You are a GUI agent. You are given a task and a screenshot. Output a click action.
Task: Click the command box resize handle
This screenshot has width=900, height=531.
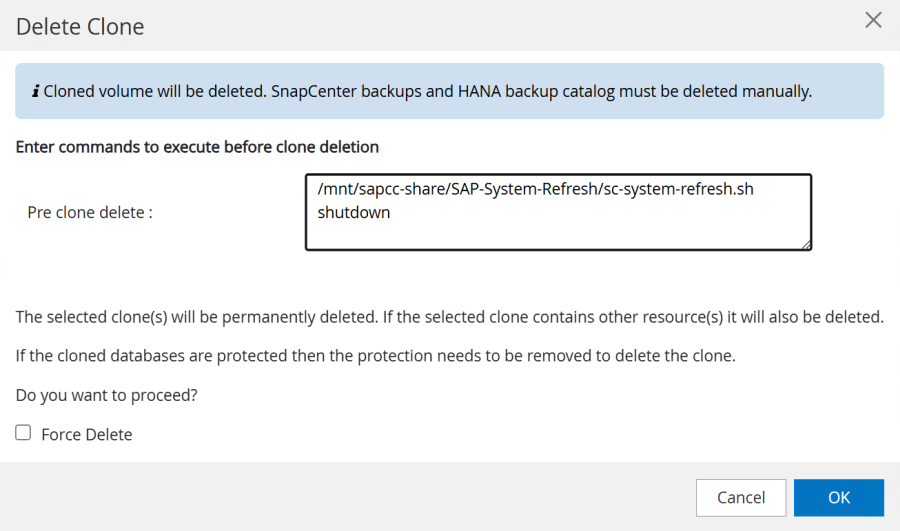click(805, 243)
